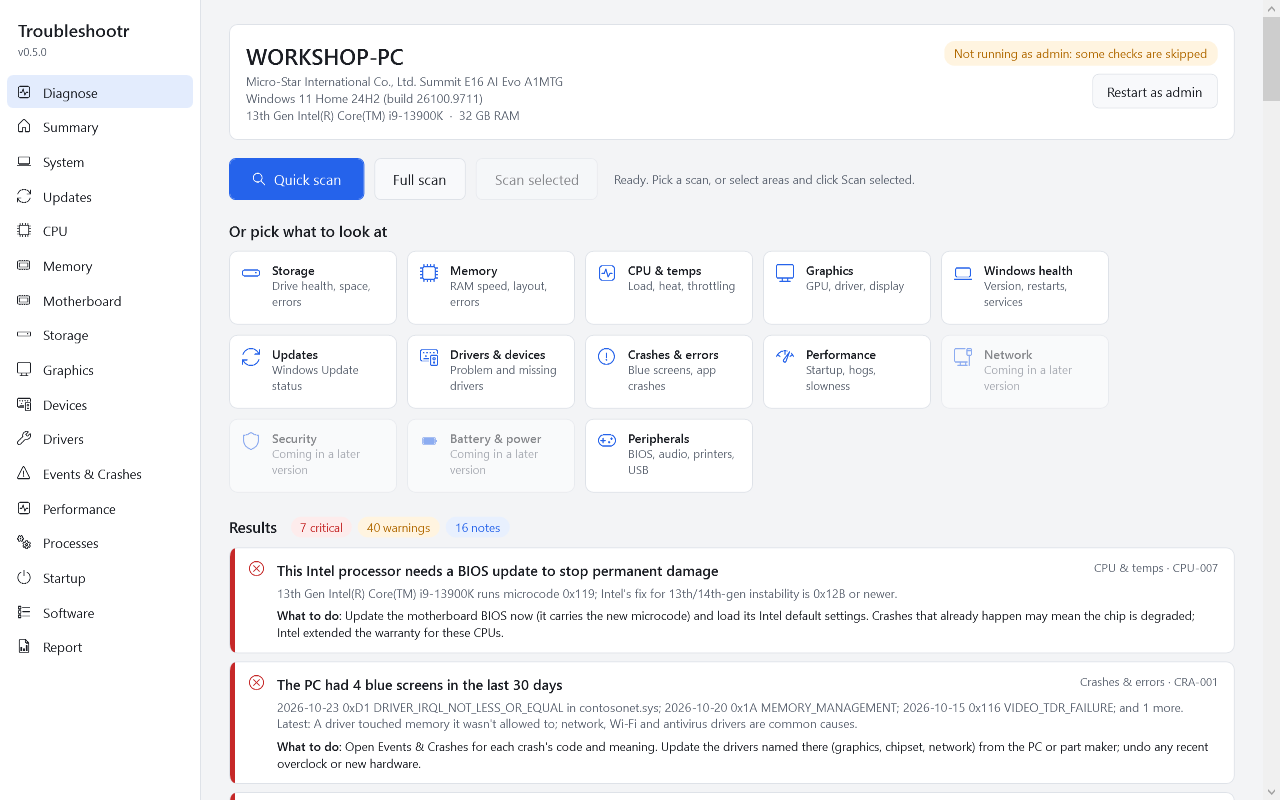Screen dimensions: 1280x800
Task: Go to the CPU sidebar section
Action: pyautogui.click(x=100, y=231)
